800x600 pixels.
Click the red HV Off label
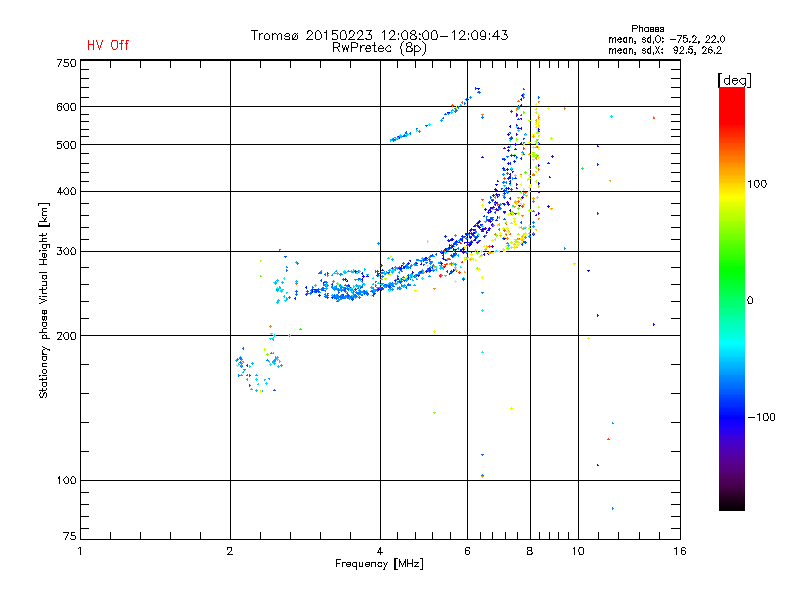(x=108, y=45)
